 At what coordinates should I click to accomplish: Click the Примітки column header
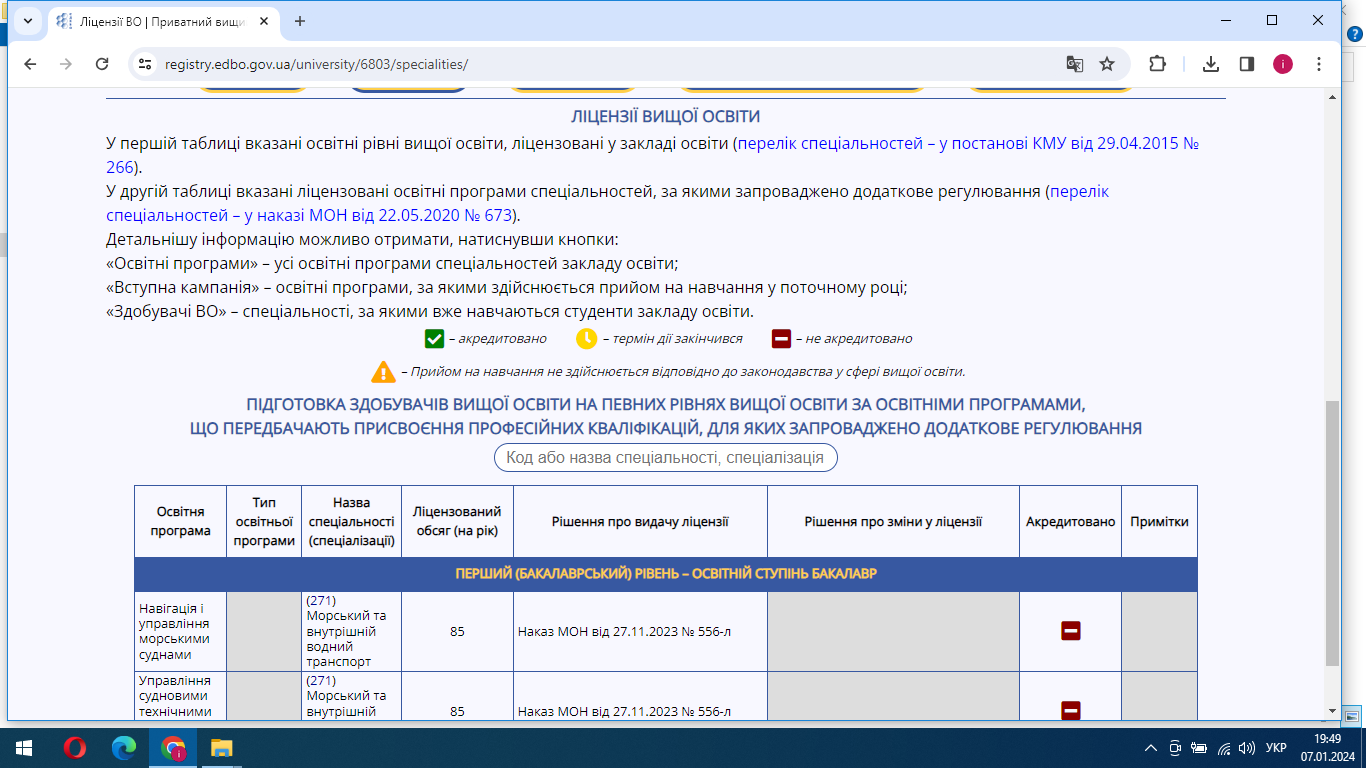tap(1159, 522)
